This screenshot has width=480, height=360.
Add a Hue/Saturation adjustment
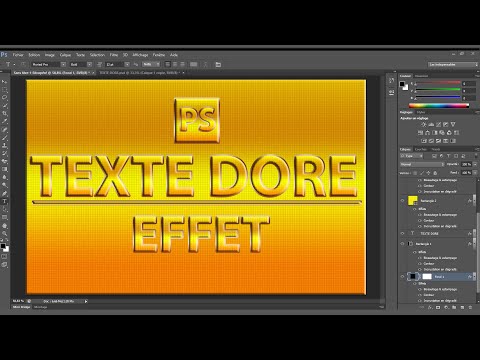click(420, 133)
